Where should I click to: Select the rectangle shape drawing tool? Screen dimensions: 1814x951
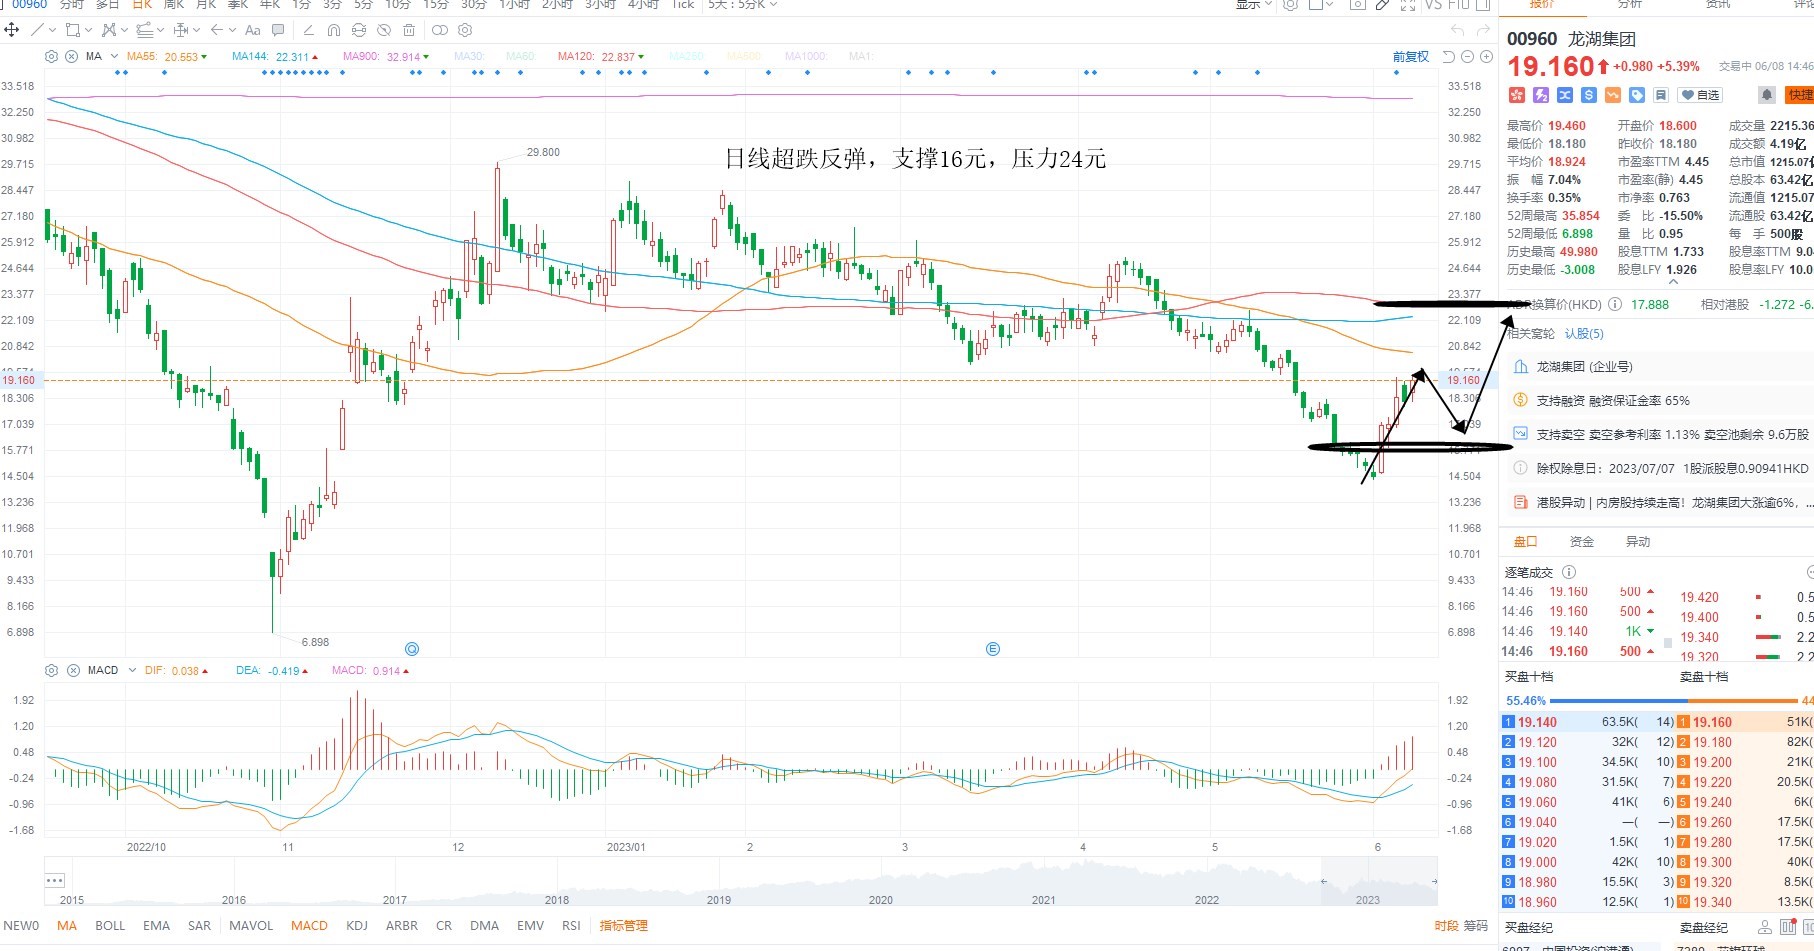tap(72, 30)
